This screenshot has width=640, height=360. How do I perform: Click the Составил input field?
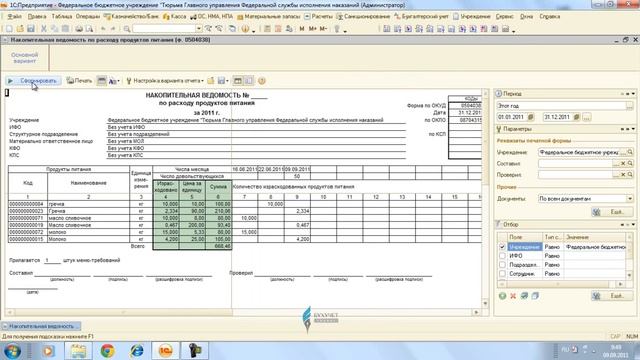[575, 163]
